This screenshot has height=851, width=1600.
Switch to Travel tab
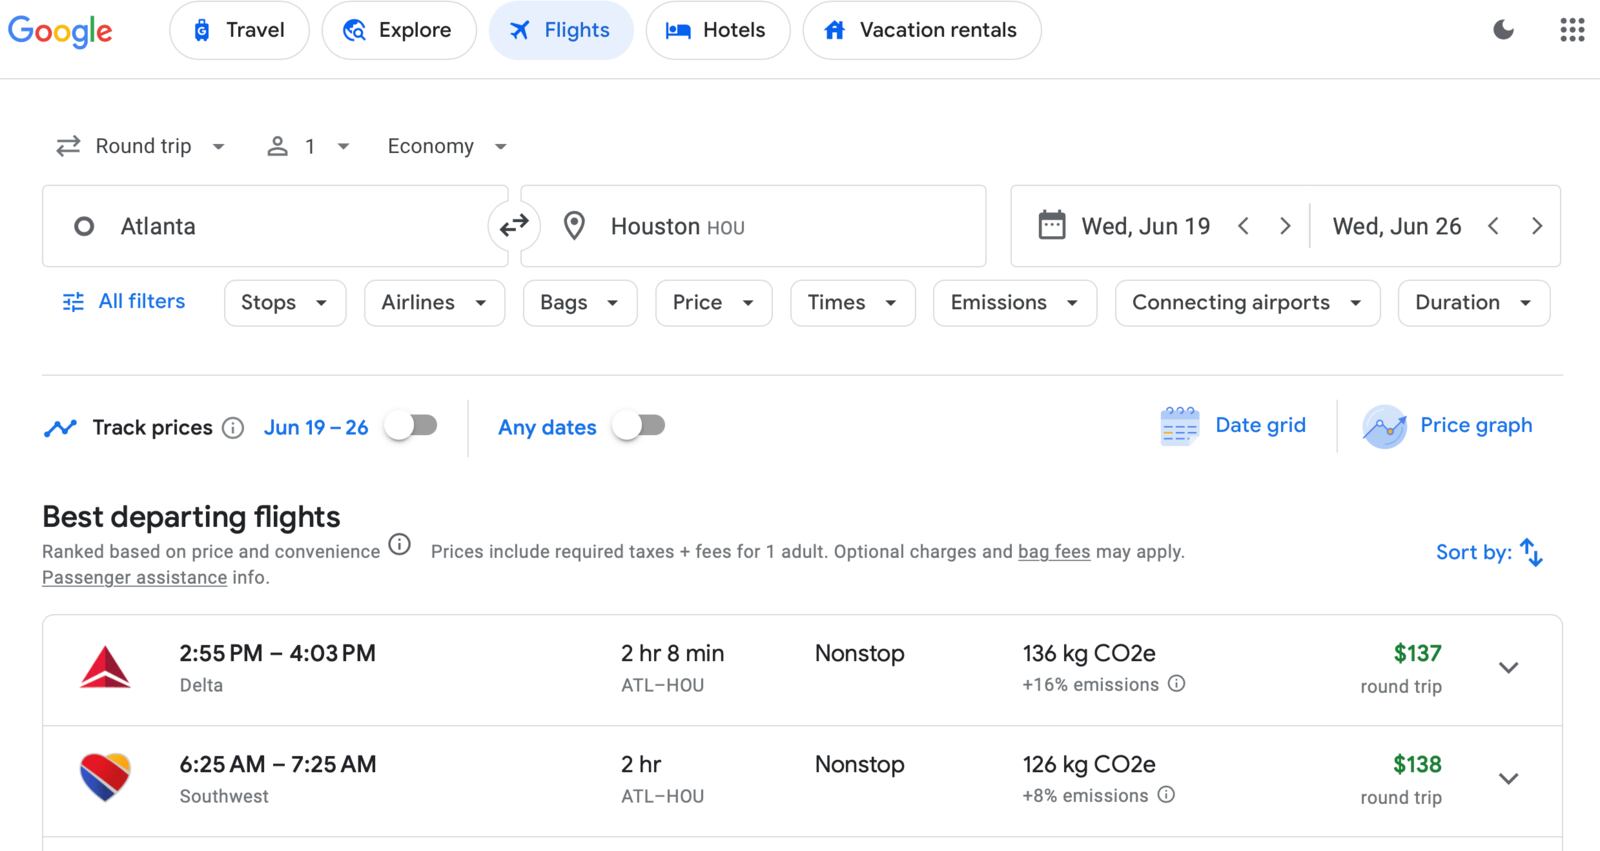point(239,30)
